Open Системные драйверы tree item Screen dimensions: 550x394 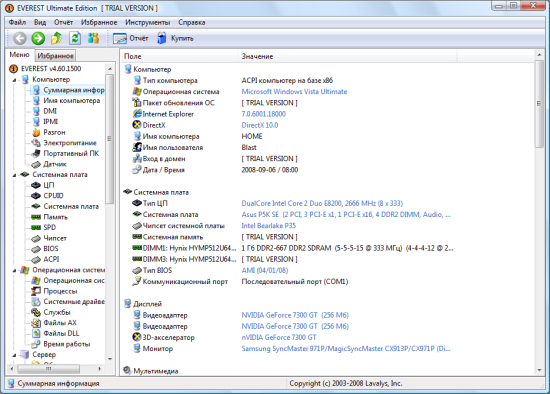pos(68,302)
